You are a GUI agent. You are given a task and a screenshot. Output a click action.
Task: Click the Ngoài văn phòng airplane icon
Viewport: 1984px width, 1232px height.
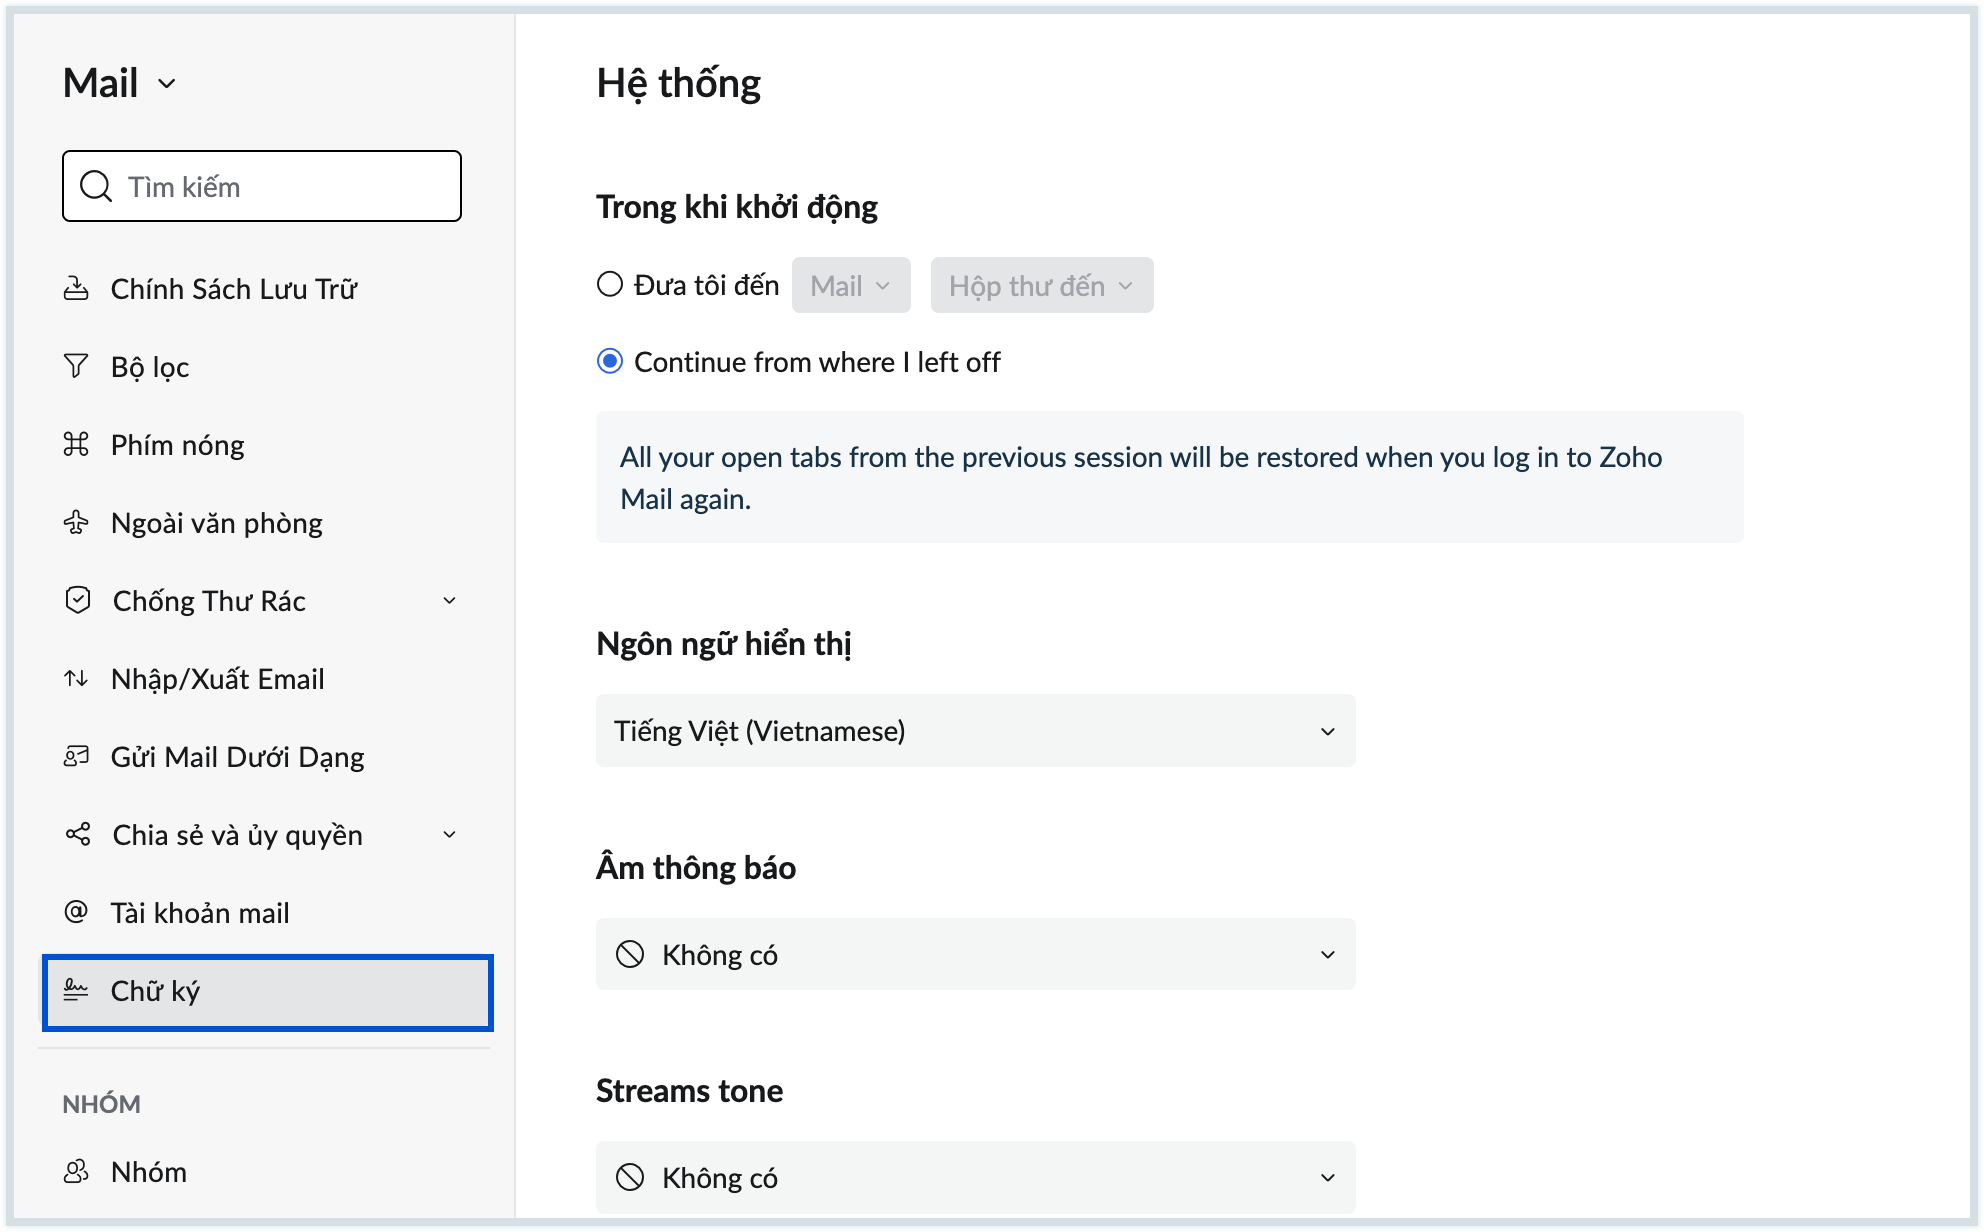click(76, 522)
